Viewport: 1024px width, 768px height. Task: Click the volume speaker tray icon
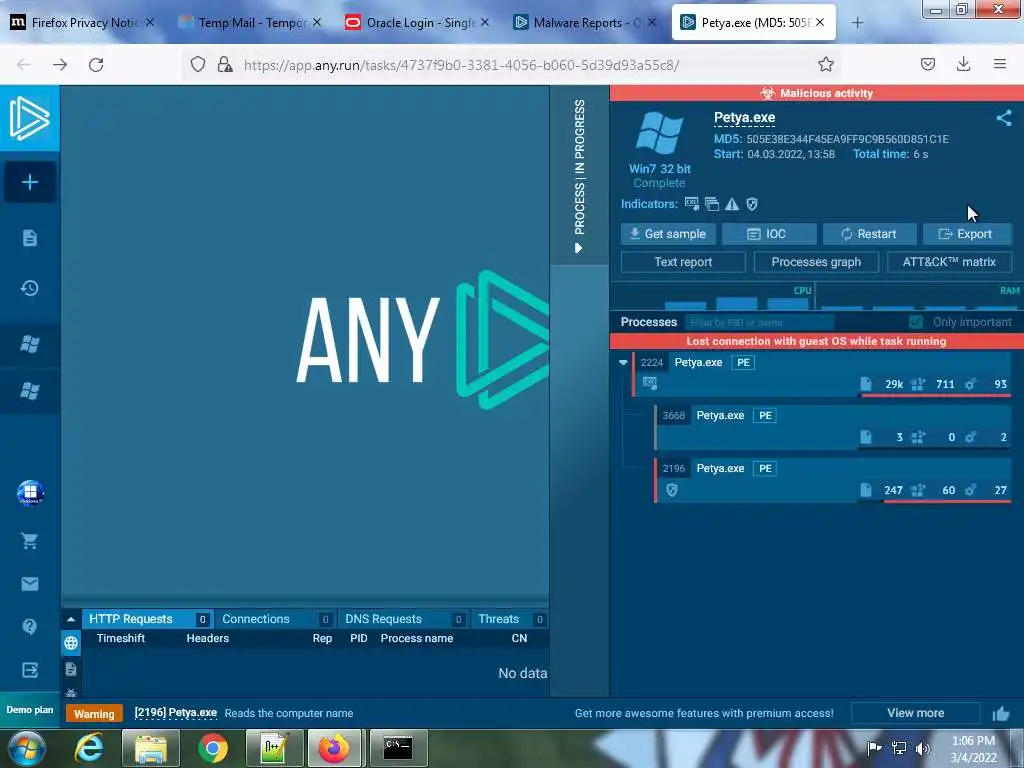pyautogui.click(x=922, y=748)
